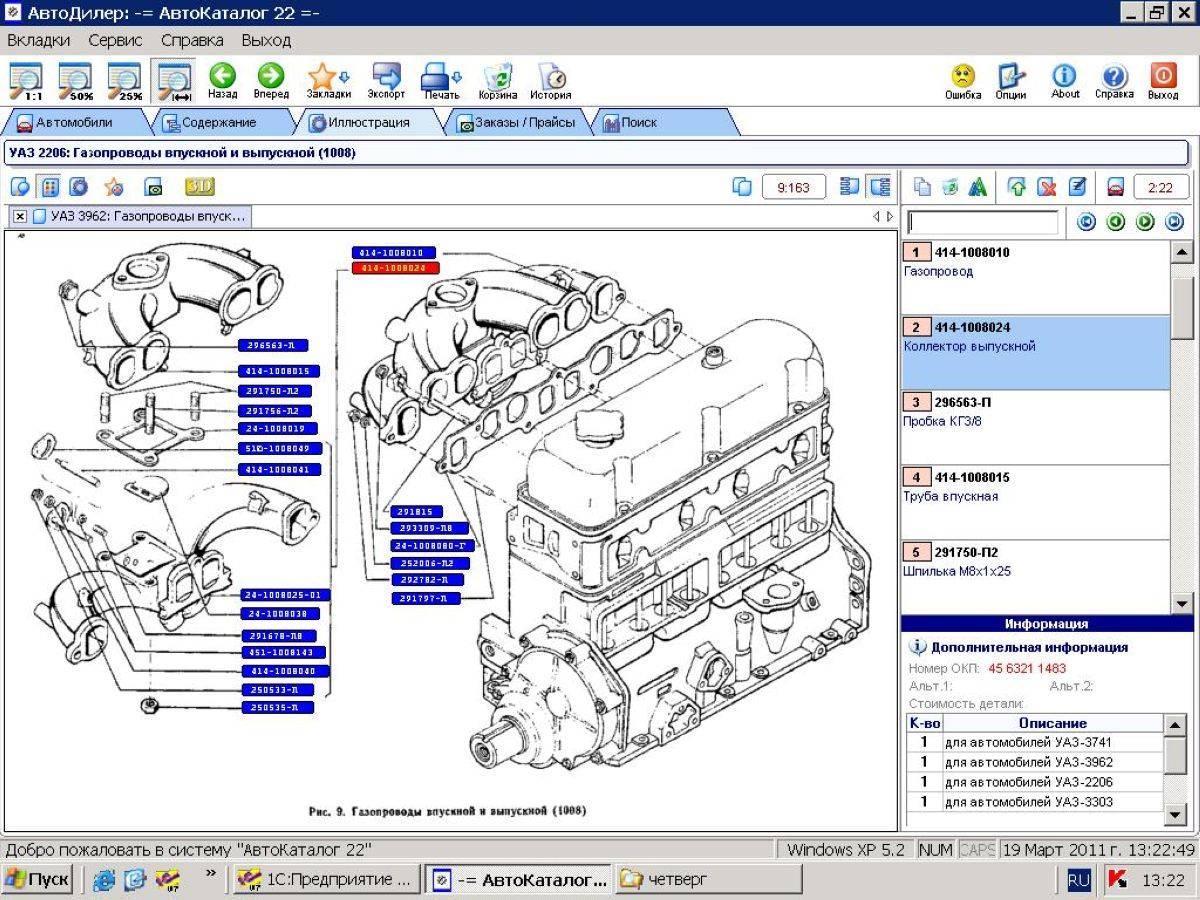Go to next part with green right arrow

tap(1146, 222)
